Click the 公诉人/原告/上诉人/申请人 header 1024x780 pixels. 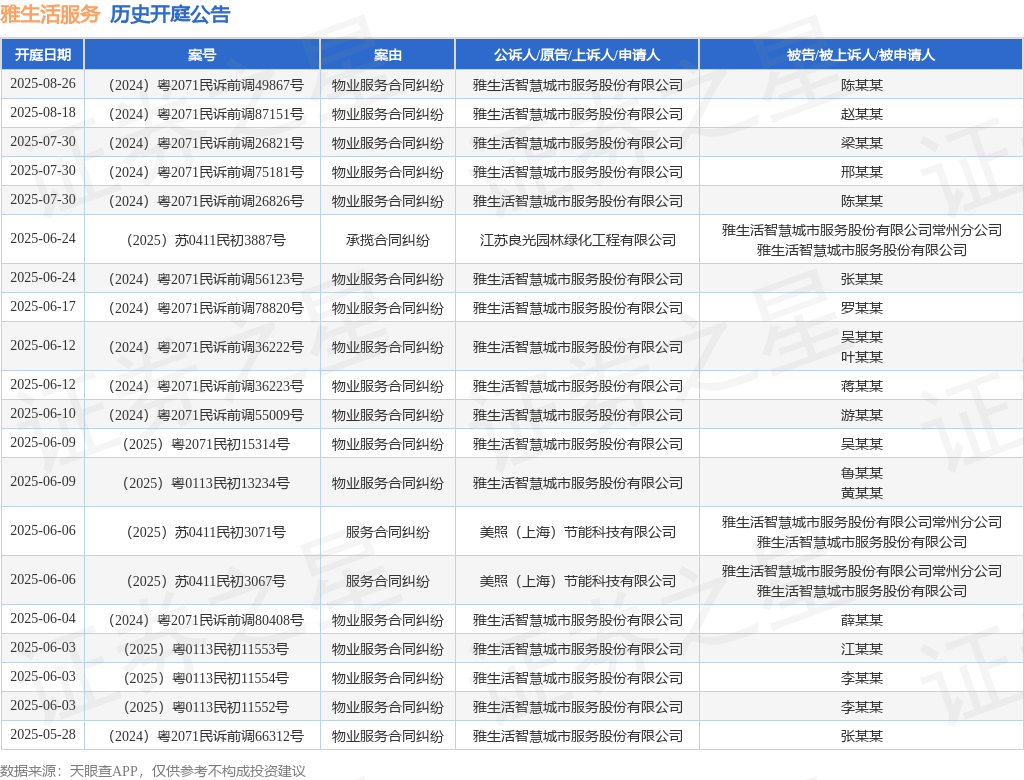(x=577, y=55)
